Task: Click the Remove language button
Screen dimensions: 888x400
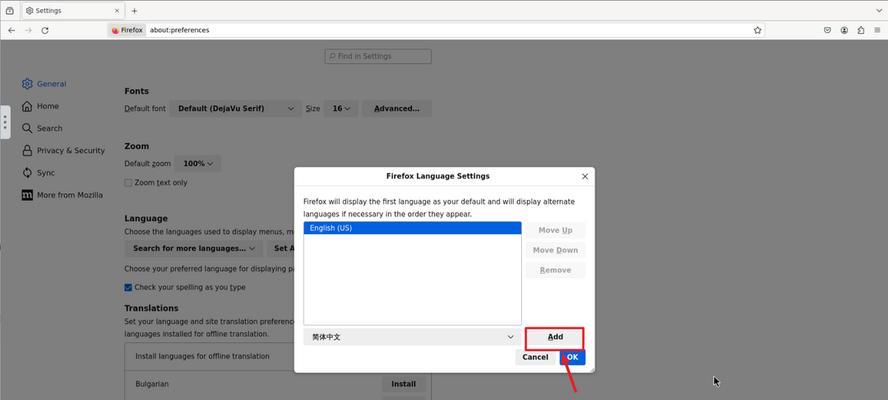Action: pos(555,270)
